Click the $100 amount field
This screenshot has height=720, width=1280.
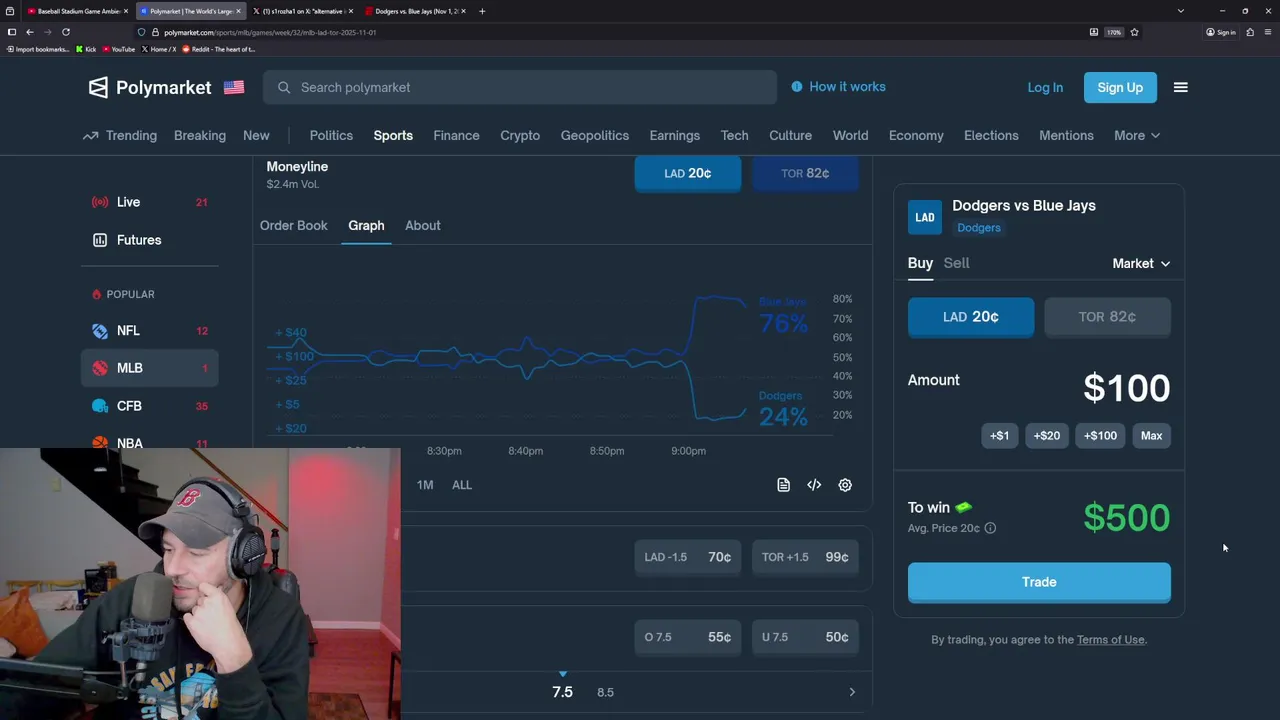pos(1126,388)
